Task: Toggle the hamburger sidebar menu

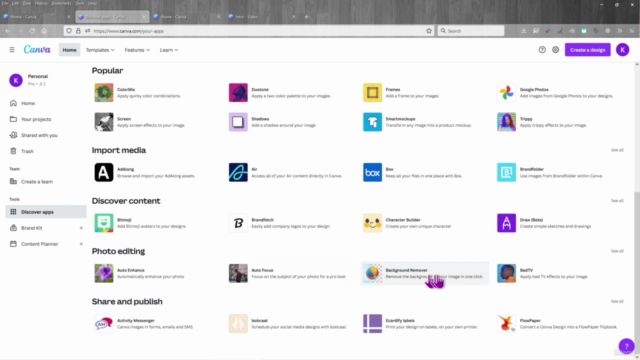Action: pyautogui.click(x=12, y=50)
